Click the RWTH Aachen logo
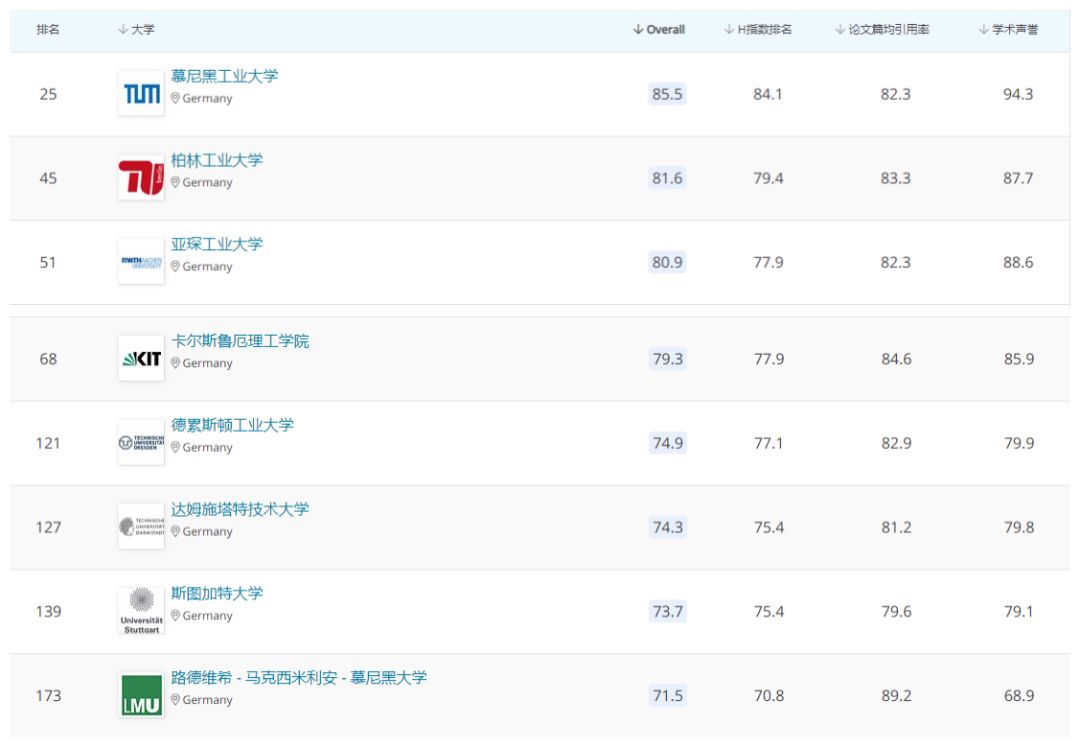The width and height of the screenshot is (1080, 747). (141, 262)
